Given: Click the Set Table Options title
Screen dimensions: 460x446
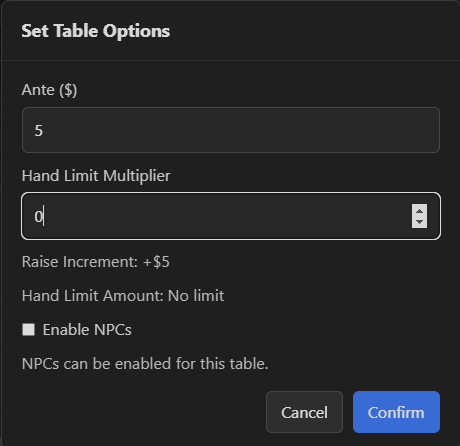Looking at the screenshot, I should 96,31.
